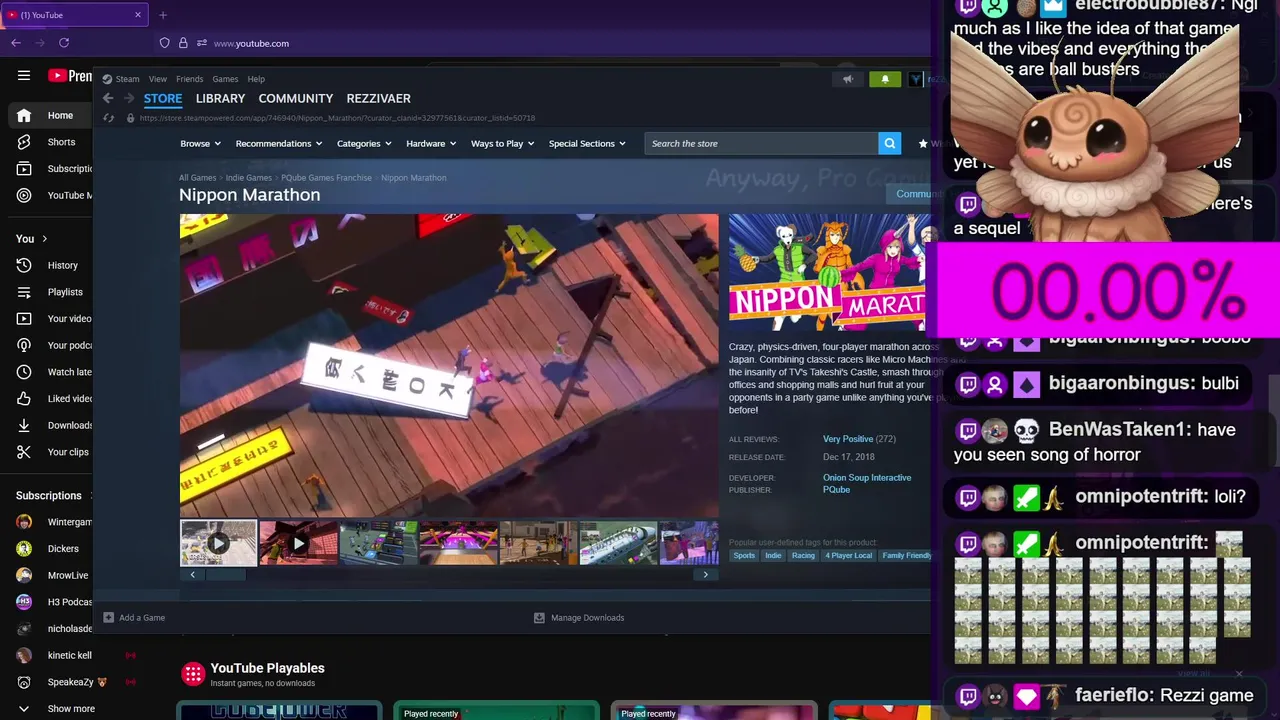
Task: Click Steam page refresh icon
Action: coord(108,118)
